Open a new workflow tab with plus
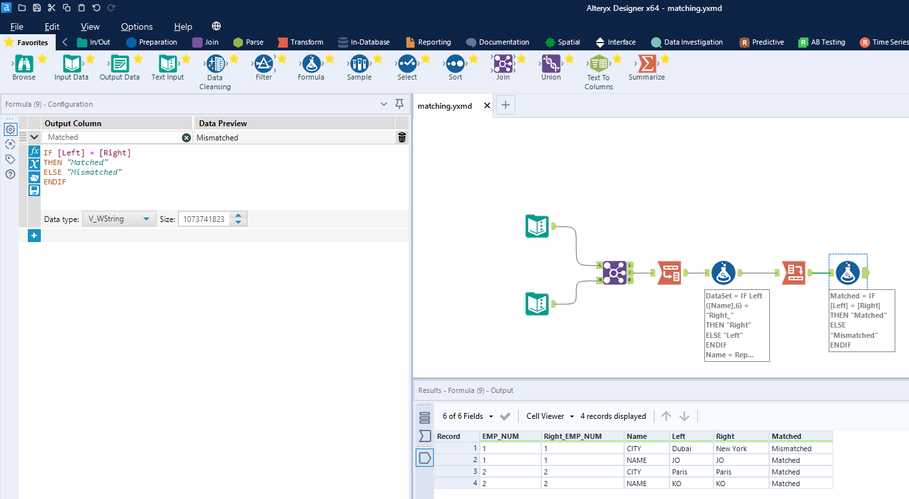 tap(506, 105)
